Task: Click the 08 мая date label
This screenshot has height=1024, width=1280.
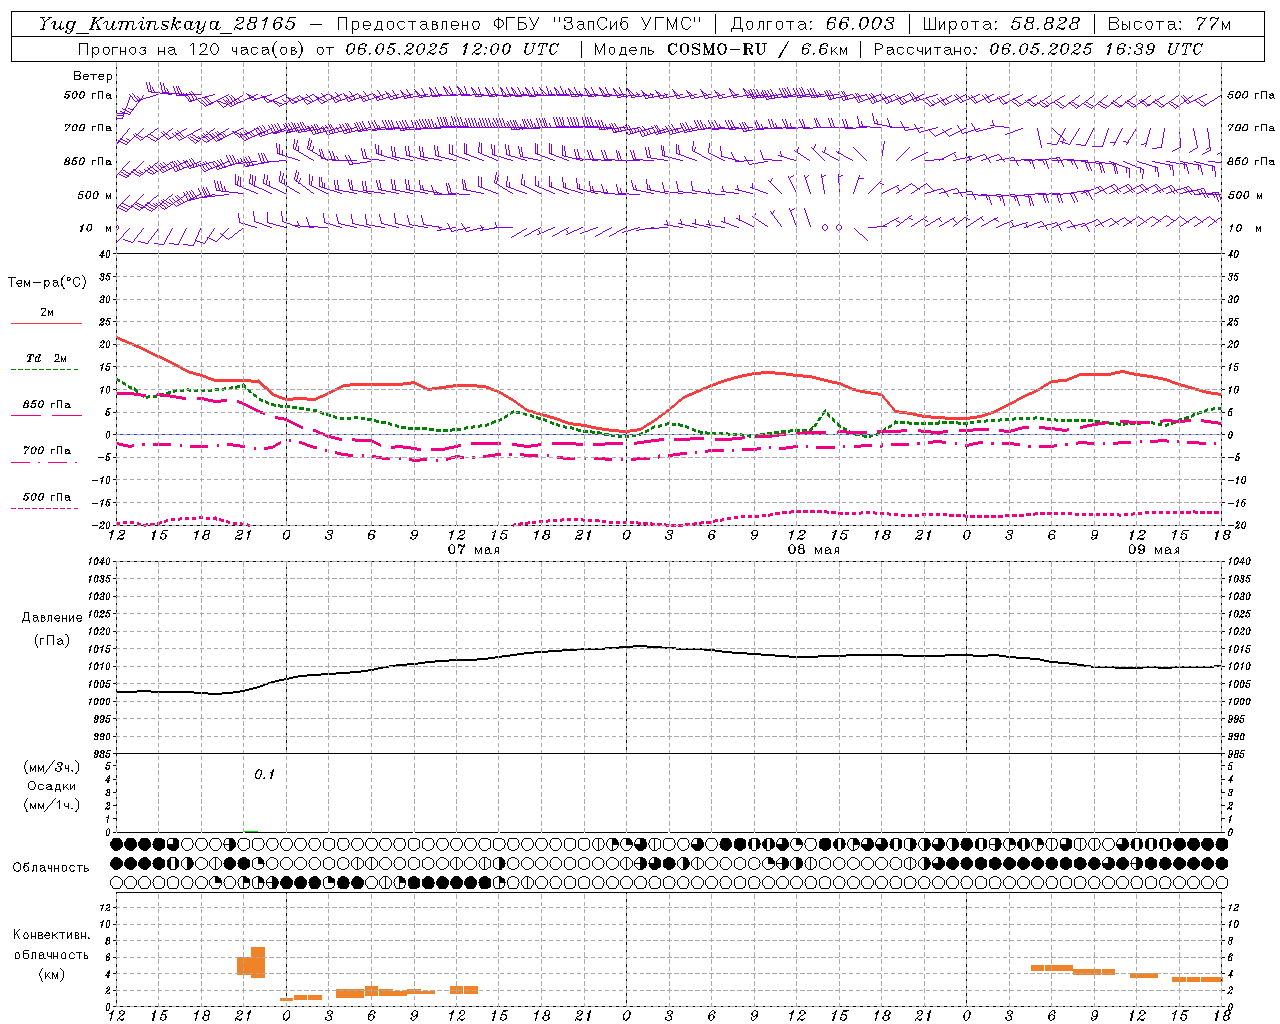Action: (x=813, y=550)
